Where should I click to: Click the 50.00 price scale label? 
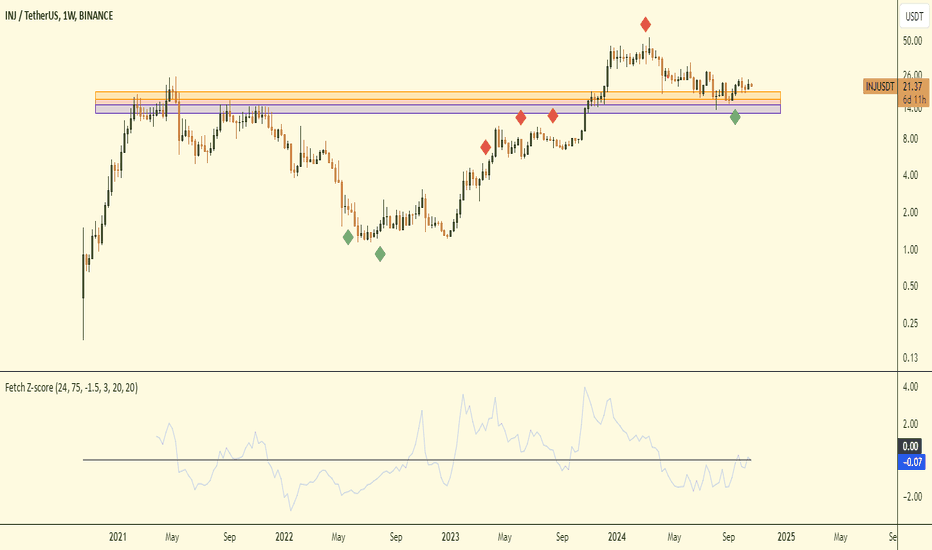pyautogui.click(x=912, y=41)
